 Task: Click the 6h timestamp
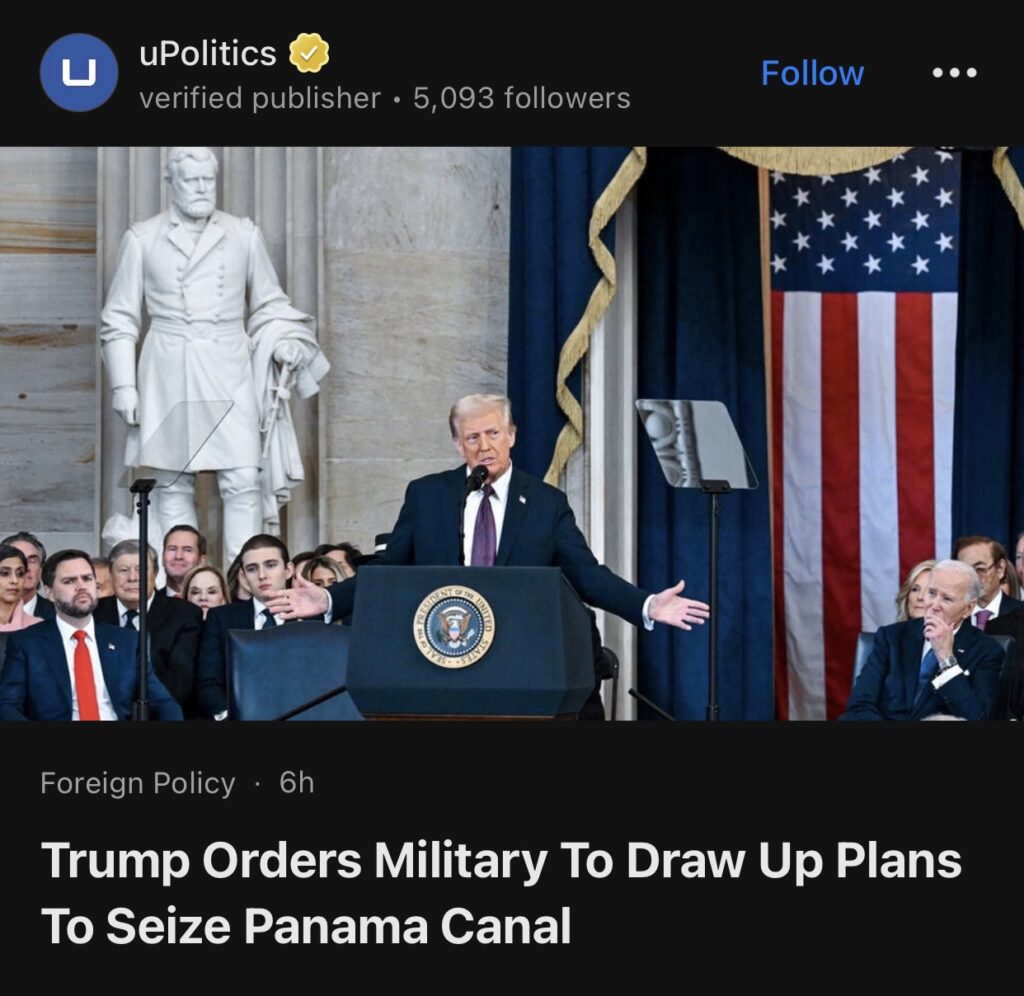(296, 782)
